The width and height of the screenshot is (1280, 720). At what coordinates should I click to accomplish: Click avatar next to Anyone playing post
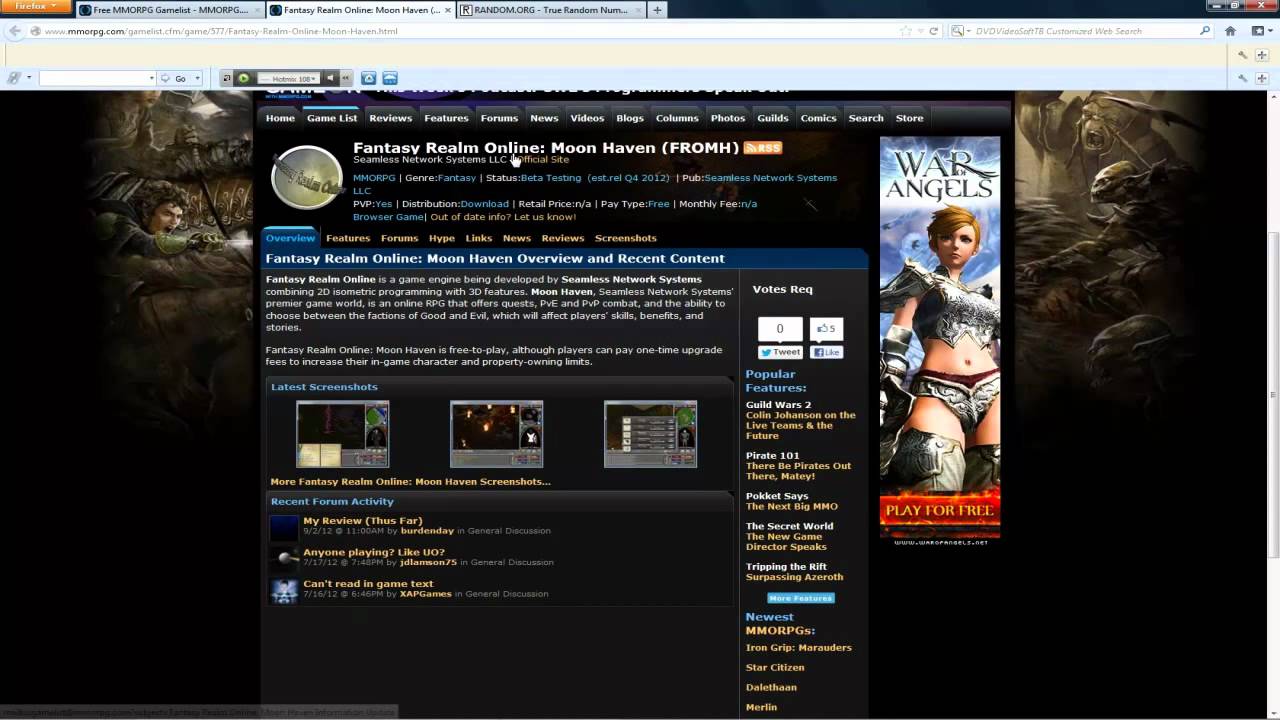(x=284, y=558)
